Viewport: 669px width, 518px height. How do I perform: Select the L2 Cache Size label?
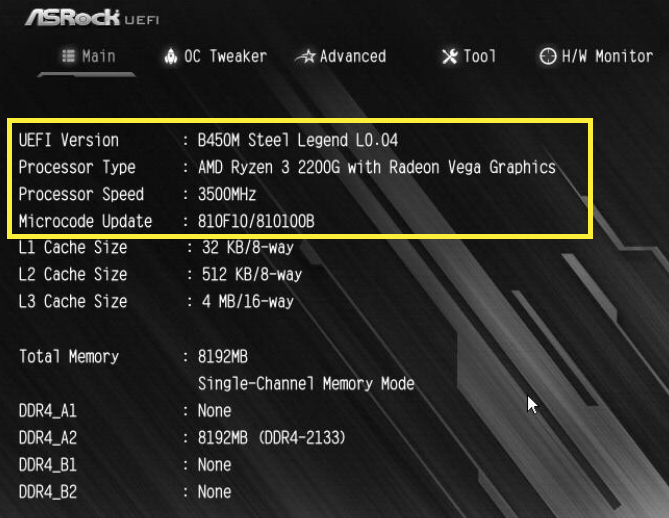pos(73,274)
